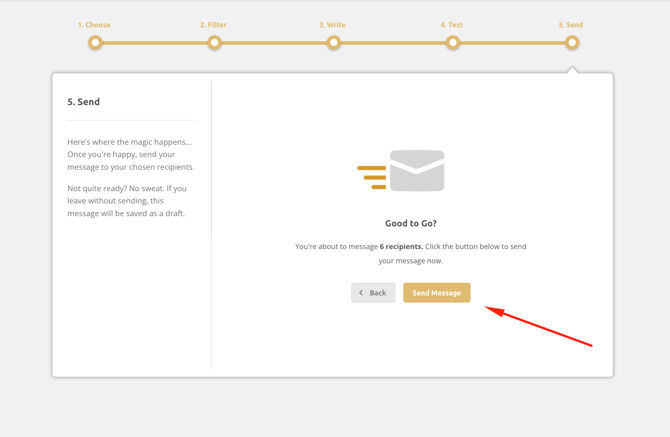This screenshot has width=670, height=437.
Task: Select the Choose step circle marker
Action: [x=95, y=43]
